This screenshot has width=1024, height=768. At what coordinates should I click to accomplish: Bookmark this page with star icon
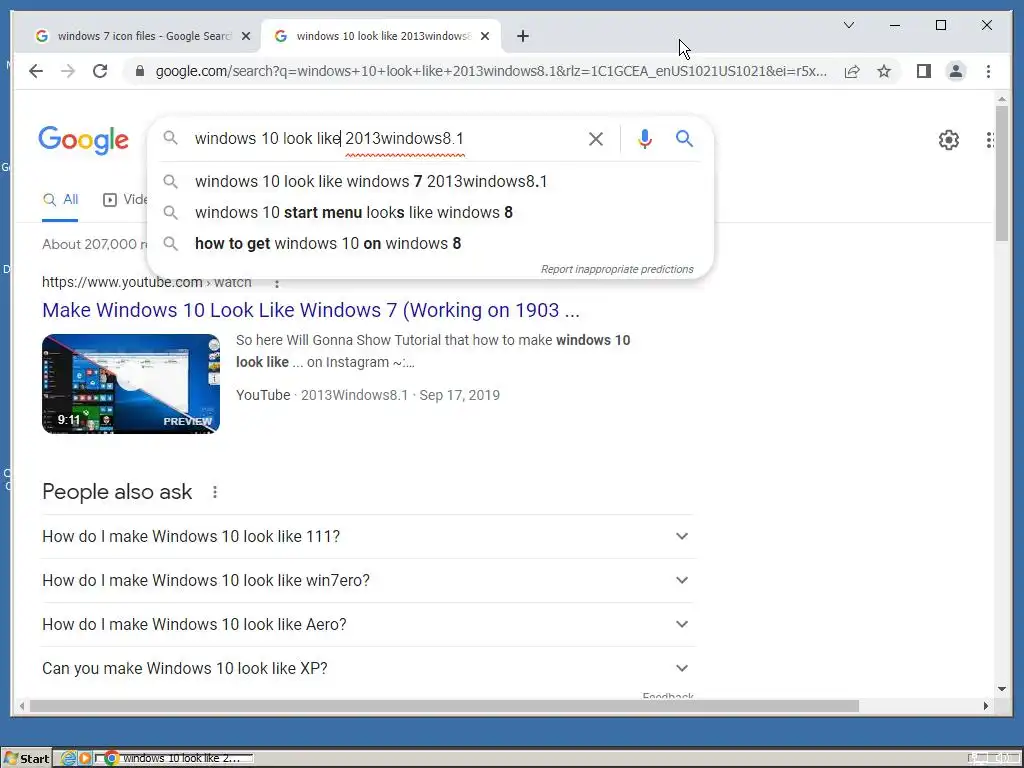click(884, 71)
